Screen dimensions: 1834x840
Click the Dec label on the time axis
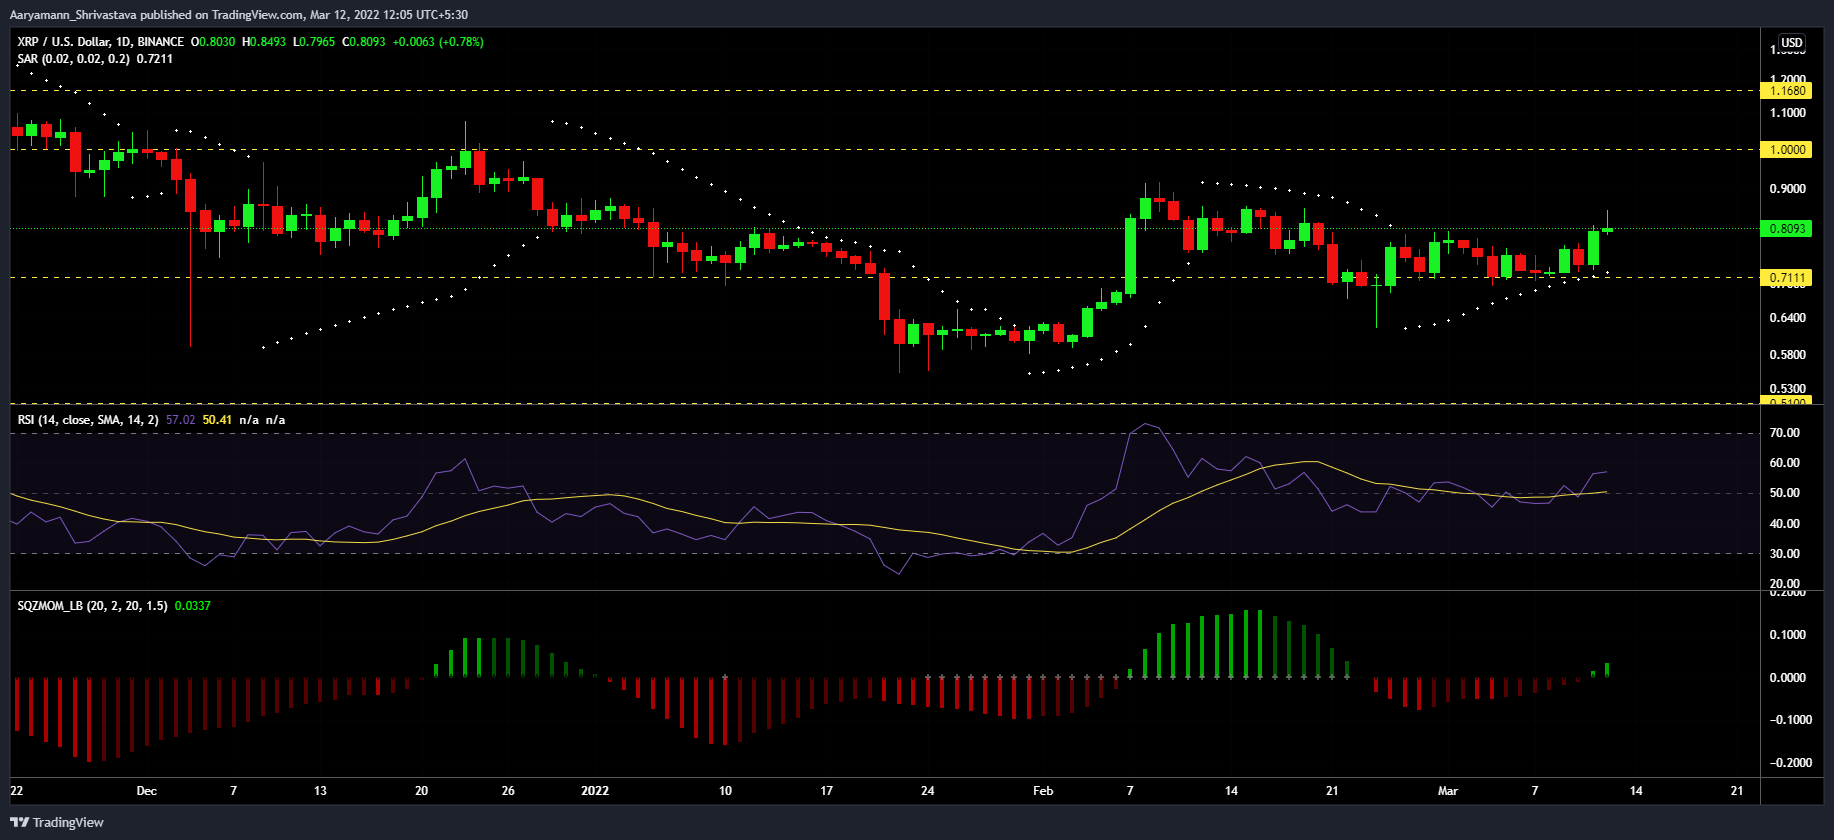point(146,791)
